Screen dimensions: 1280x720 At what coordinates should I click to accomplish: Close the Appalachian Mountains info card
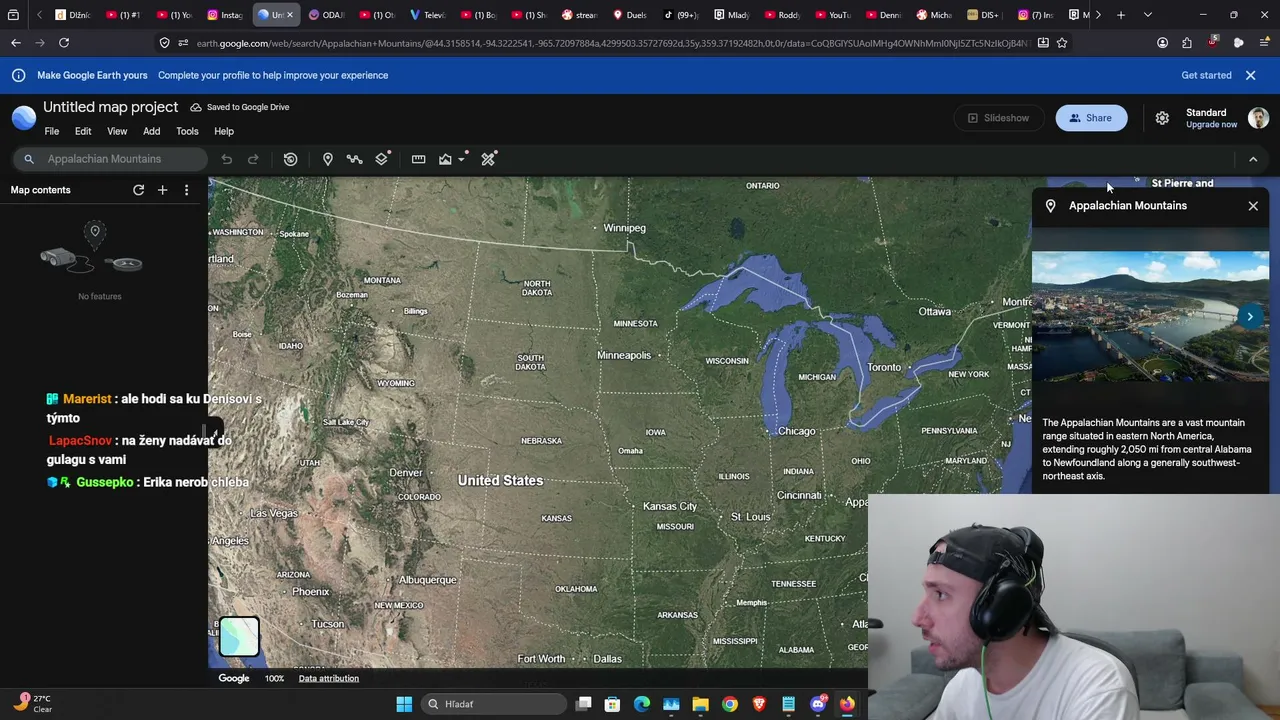click(1253, 206)
